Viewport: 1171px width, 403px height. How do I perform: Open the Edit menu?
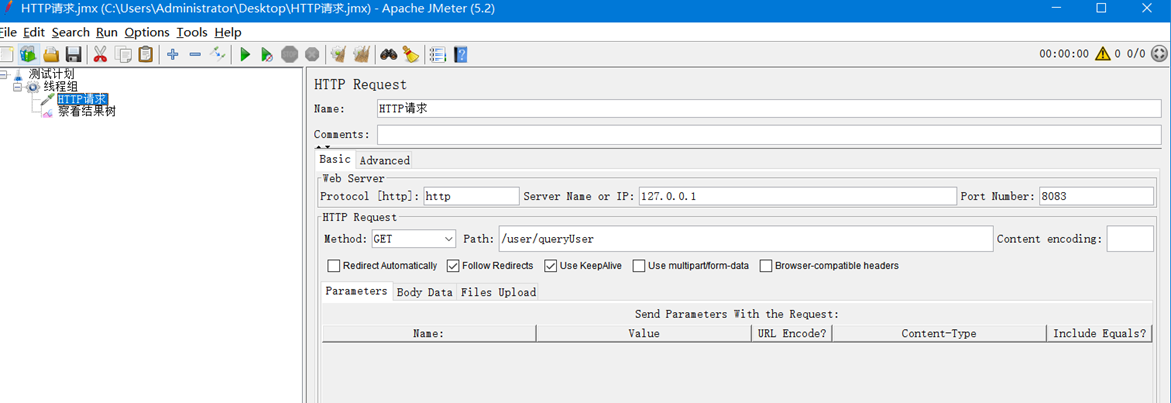[x=34, y=32]
